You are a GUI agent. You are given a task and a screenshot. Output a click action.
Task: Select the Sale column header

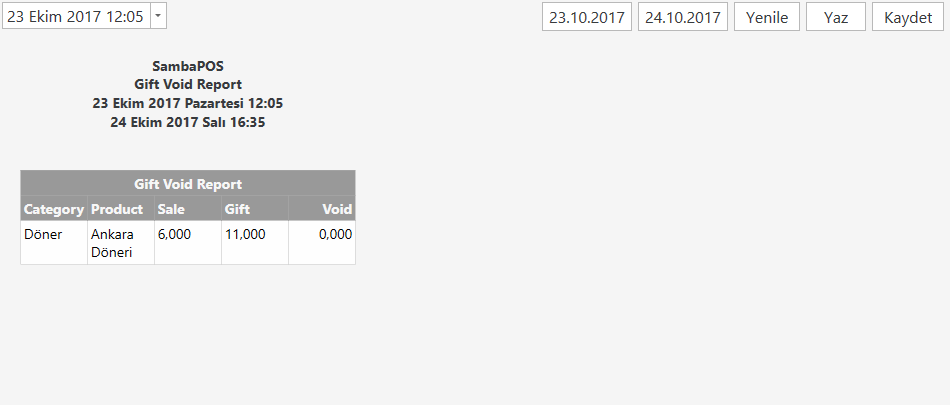tap(188, 209)
